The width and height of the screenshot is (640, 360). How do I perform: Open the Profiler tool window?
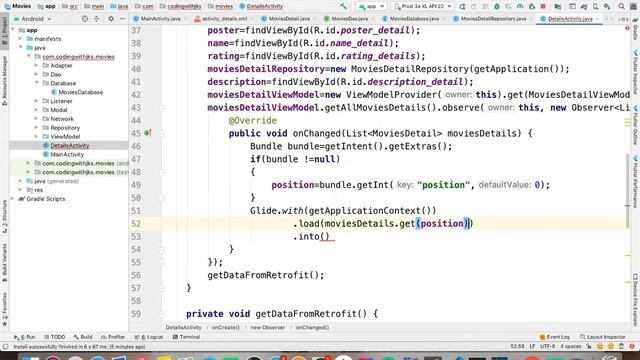tap(113, 337)
